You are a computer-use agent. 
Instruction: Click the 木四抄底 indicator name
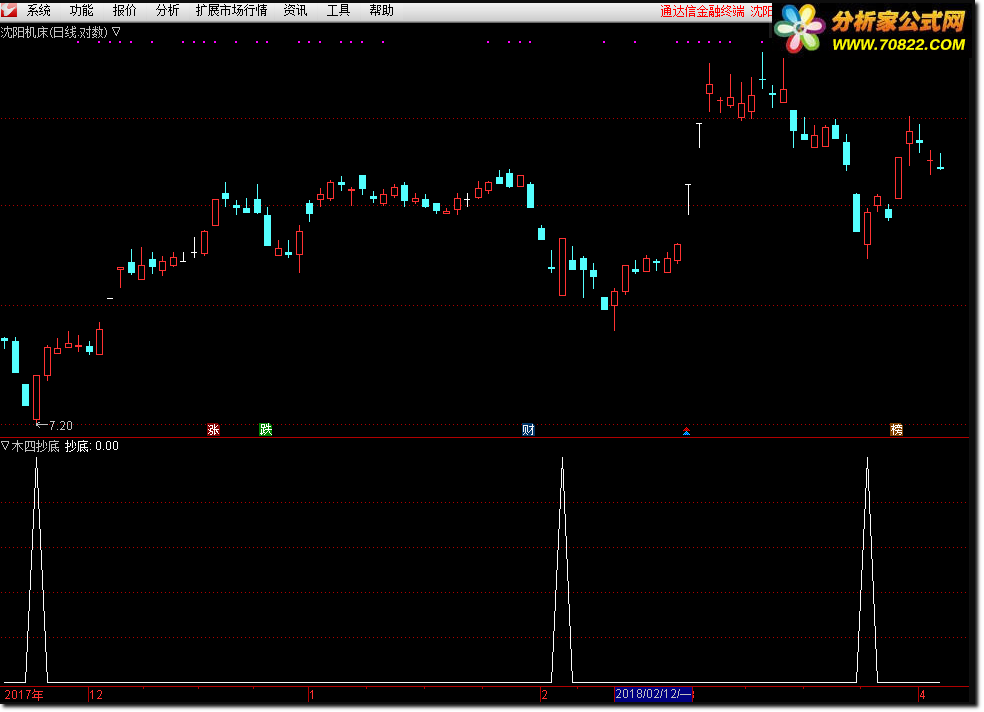(x=35, y=446)
